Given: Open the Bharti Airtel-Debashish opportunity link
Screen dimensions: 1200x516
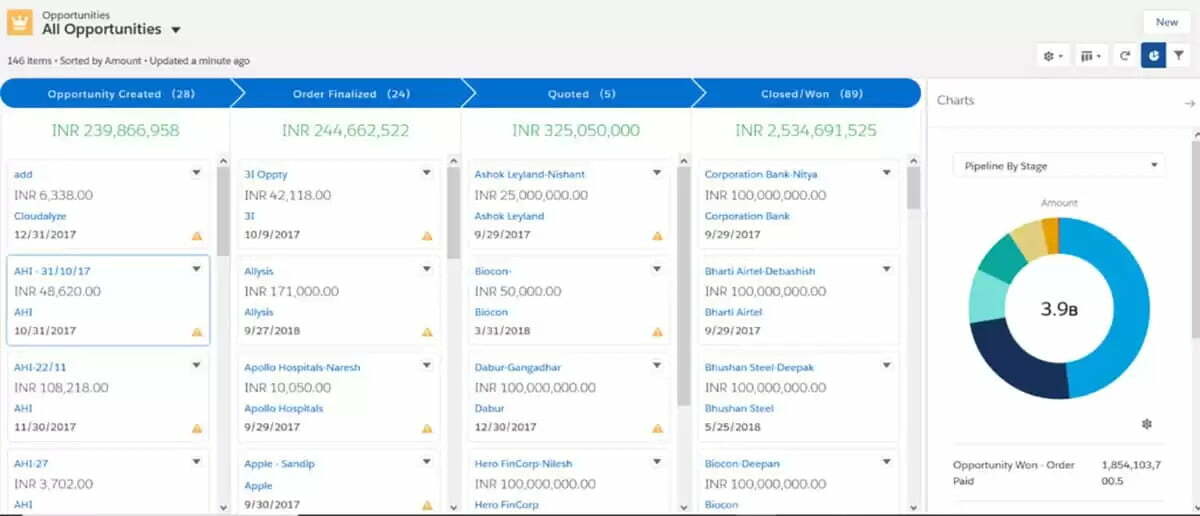Looking at the screenshot, I should (759, 271).
